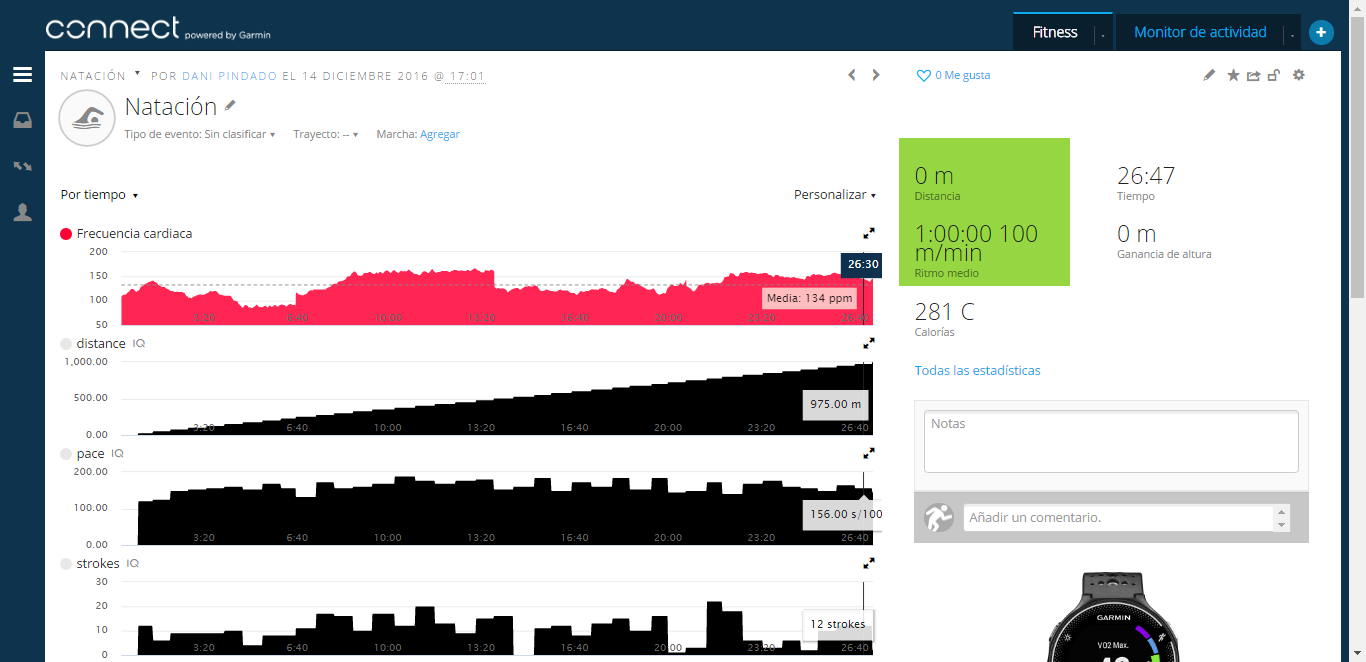Mark activity as favorite with star
This screenshot has width=1366, height=662.
[x=1233, y=75]
